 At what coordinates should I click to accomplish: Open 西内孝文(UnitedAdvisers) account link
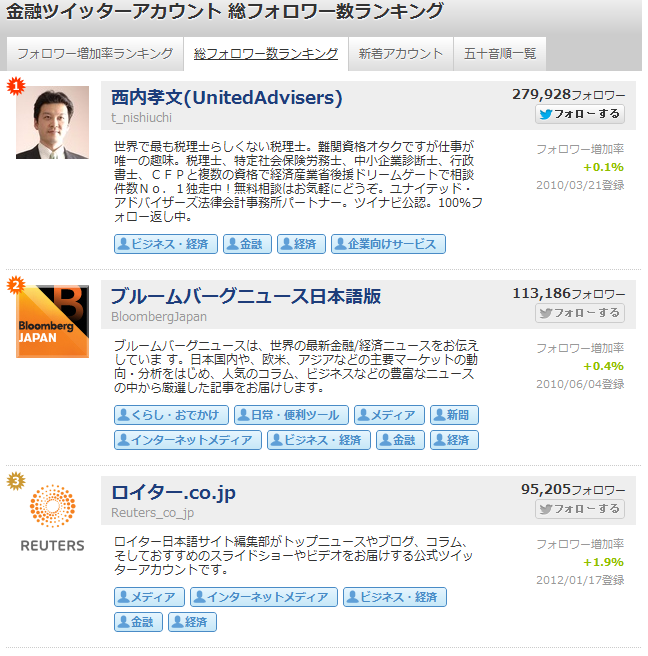tap(227, 97)
